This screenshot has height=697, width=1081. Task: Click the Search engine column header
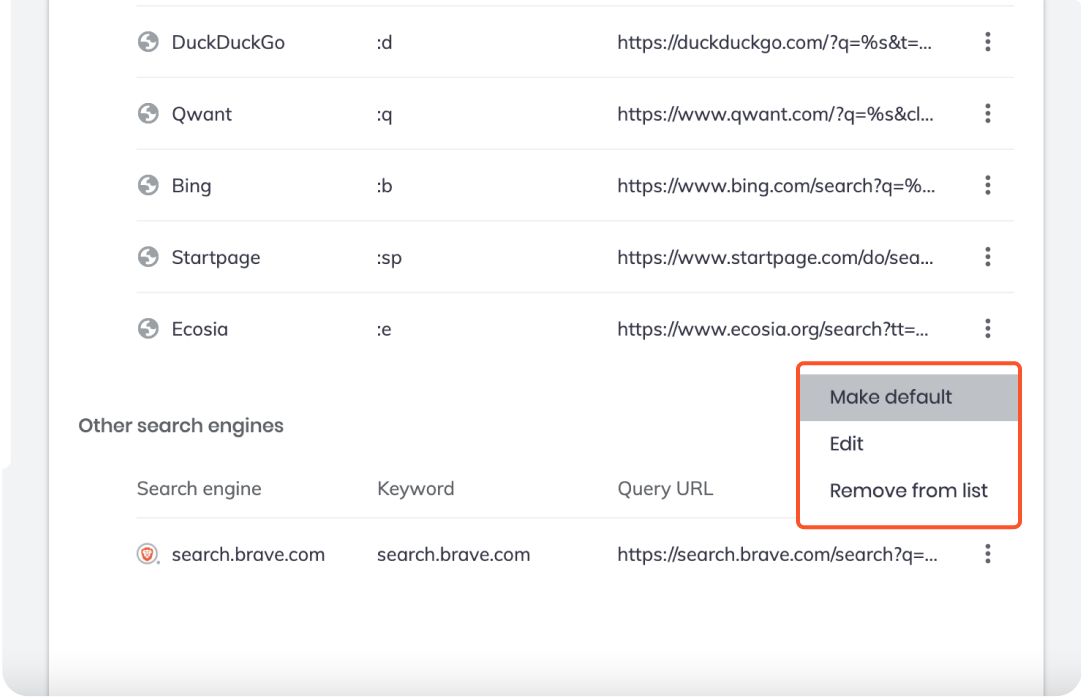199,489
